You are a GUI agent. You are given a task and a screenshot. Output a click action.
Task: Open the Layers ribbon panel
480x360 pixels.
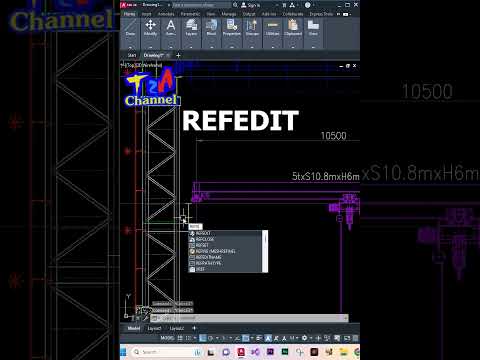(x=191, y=28)
